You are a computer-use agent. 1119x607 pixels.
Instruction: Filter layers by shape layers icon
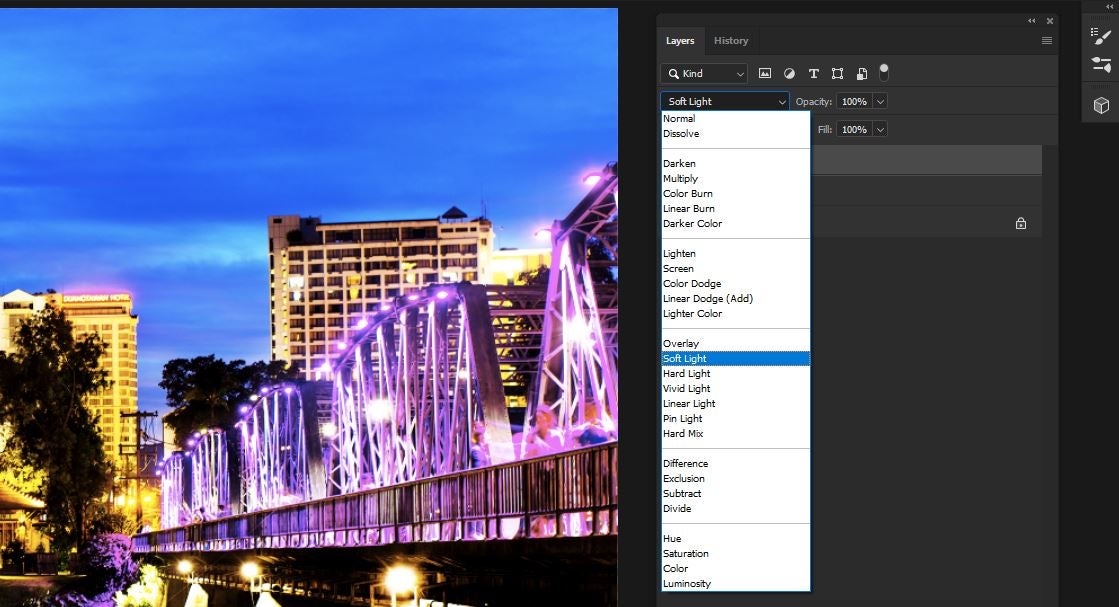(839, 72)
